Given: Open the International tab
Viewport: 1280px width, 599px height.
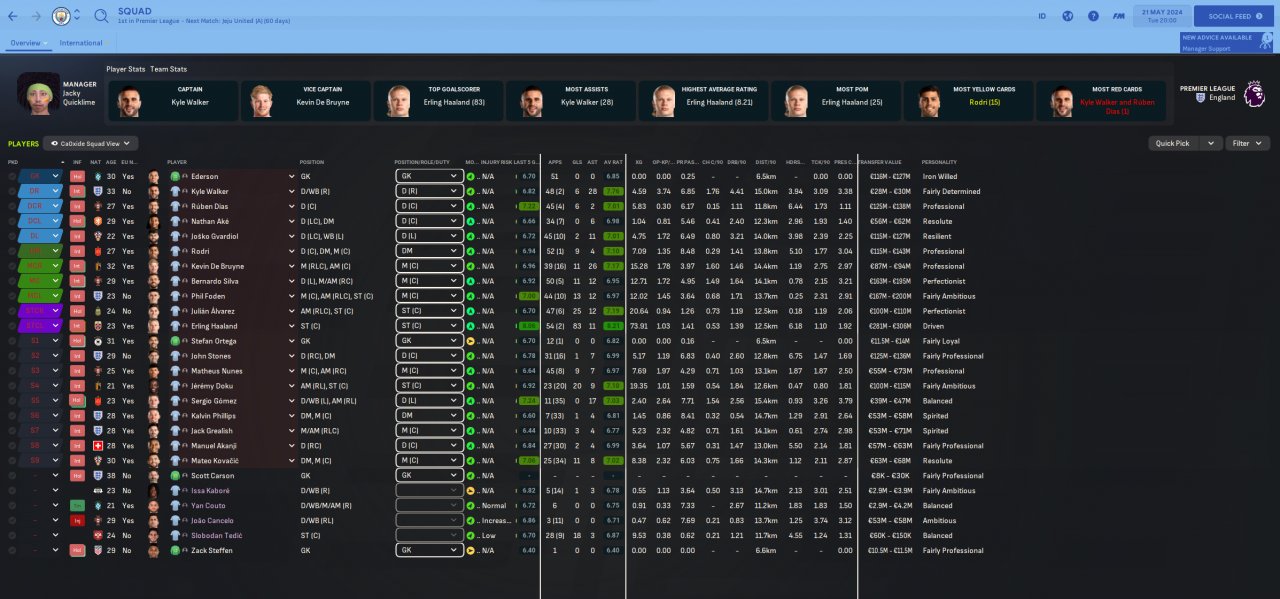Looking at the screenshot, I should pos(81,43).
